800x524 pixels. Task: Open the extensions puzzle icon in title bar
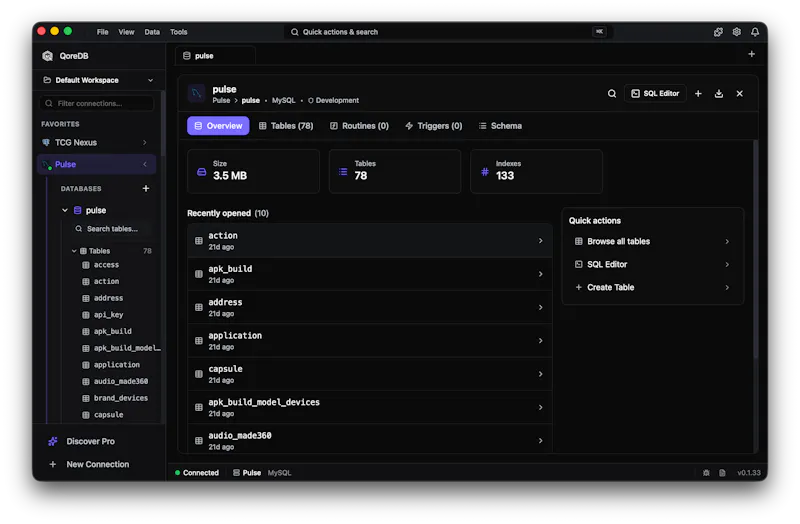(718, 32)
